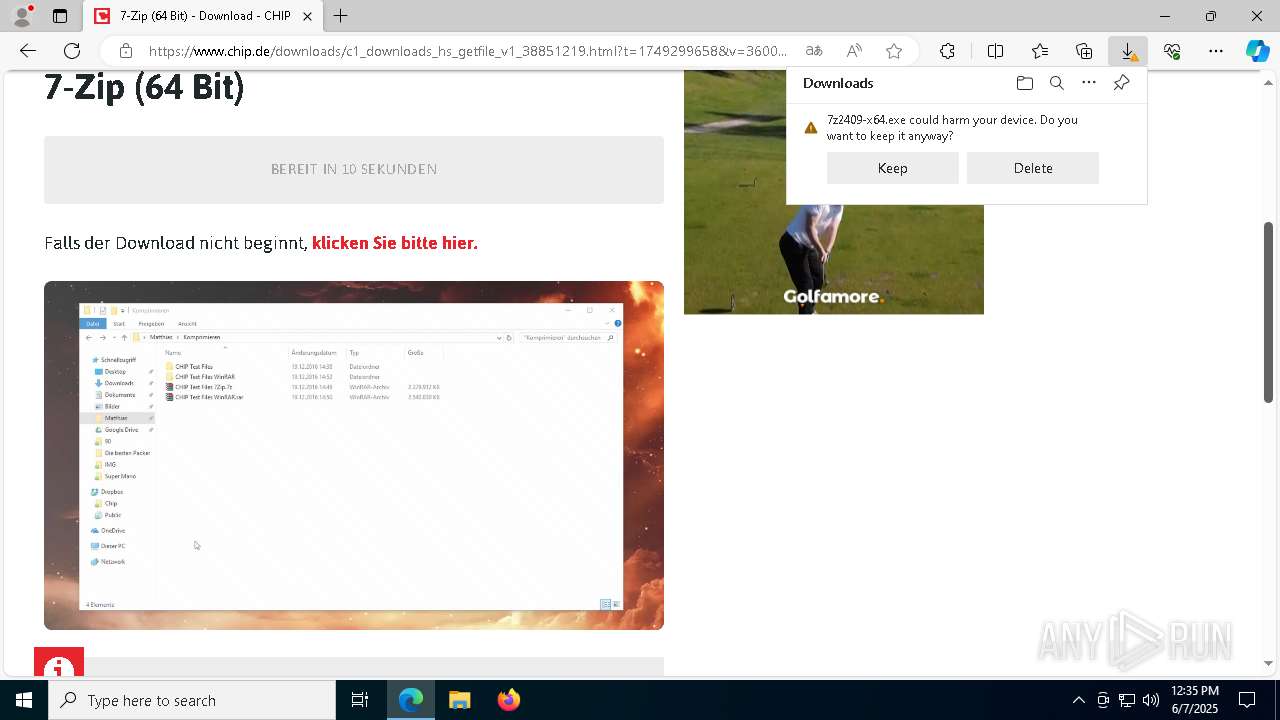Click the 'klicken Sie bitte hier' link
Image resolution: width=1280 pixels, height=720 pixels.
click(395, 243)
